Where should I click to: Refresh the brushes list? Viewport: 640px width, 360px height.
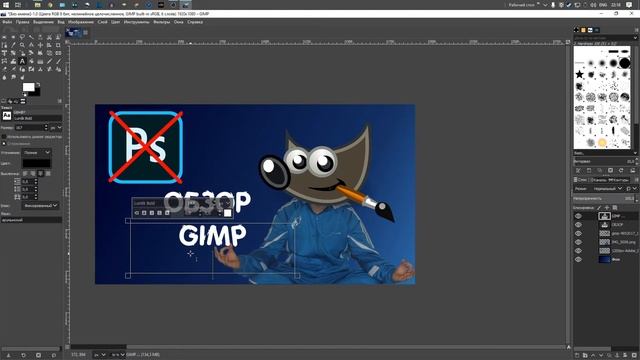[x=621, y=171]
